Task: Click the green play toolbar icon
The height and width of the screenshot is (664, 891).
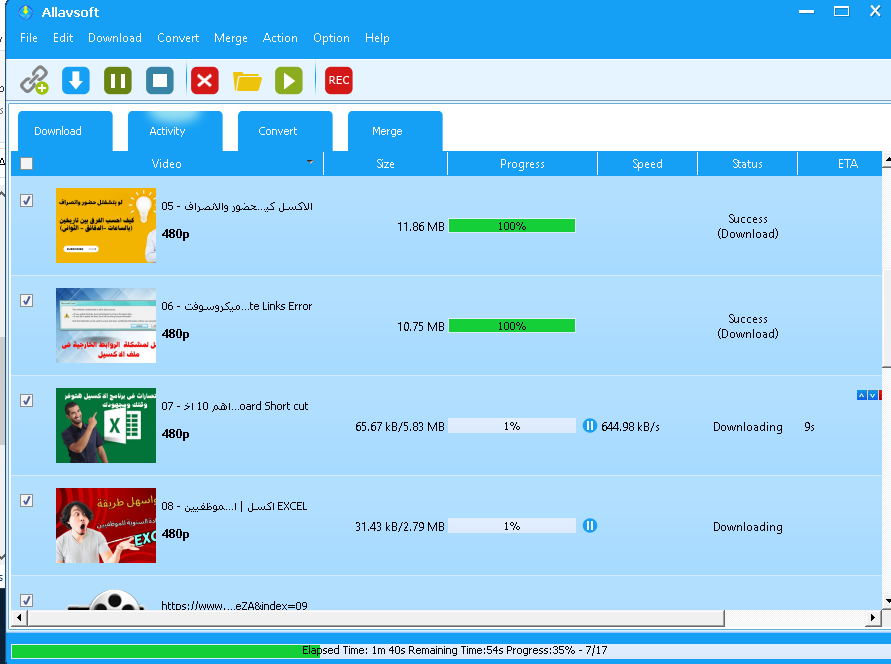Action: point(289,80)
